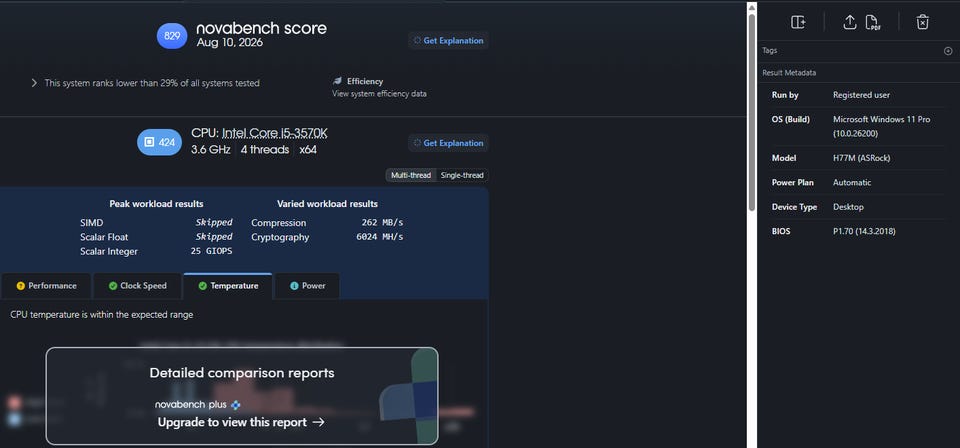Click the SIMD Skipped value
Viewport: 960px width, 448px height.
click(214, 223)
